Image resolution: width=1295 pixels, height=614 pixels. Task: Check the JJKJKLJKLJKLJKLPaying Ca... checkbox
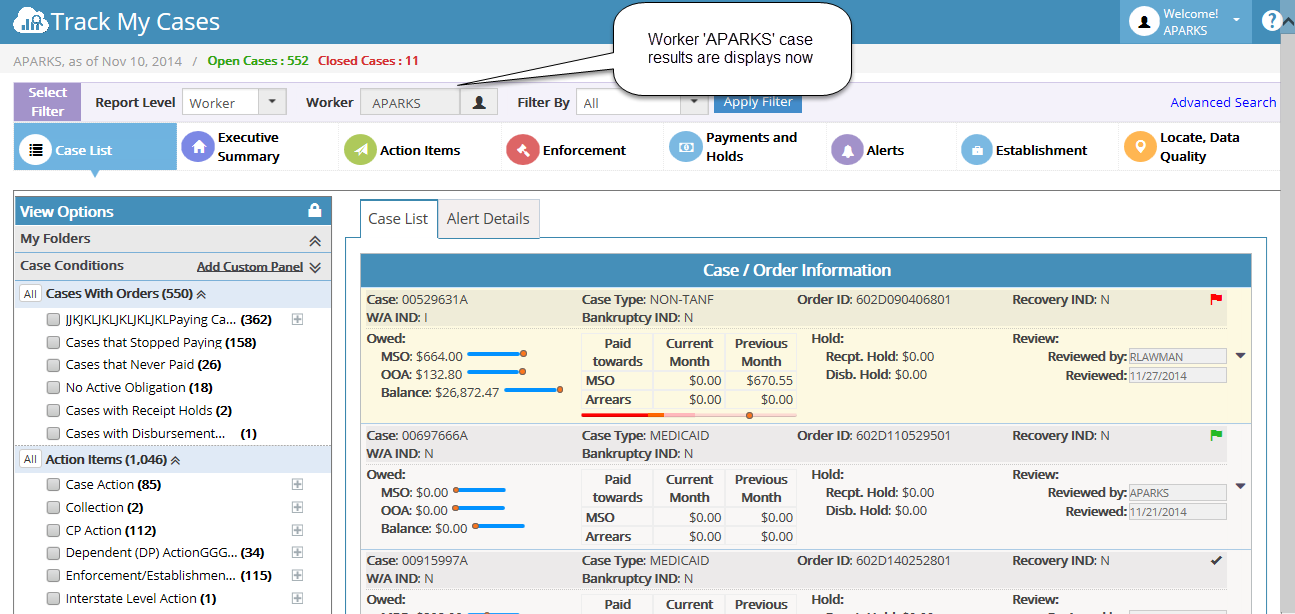(x=53, y=320)
